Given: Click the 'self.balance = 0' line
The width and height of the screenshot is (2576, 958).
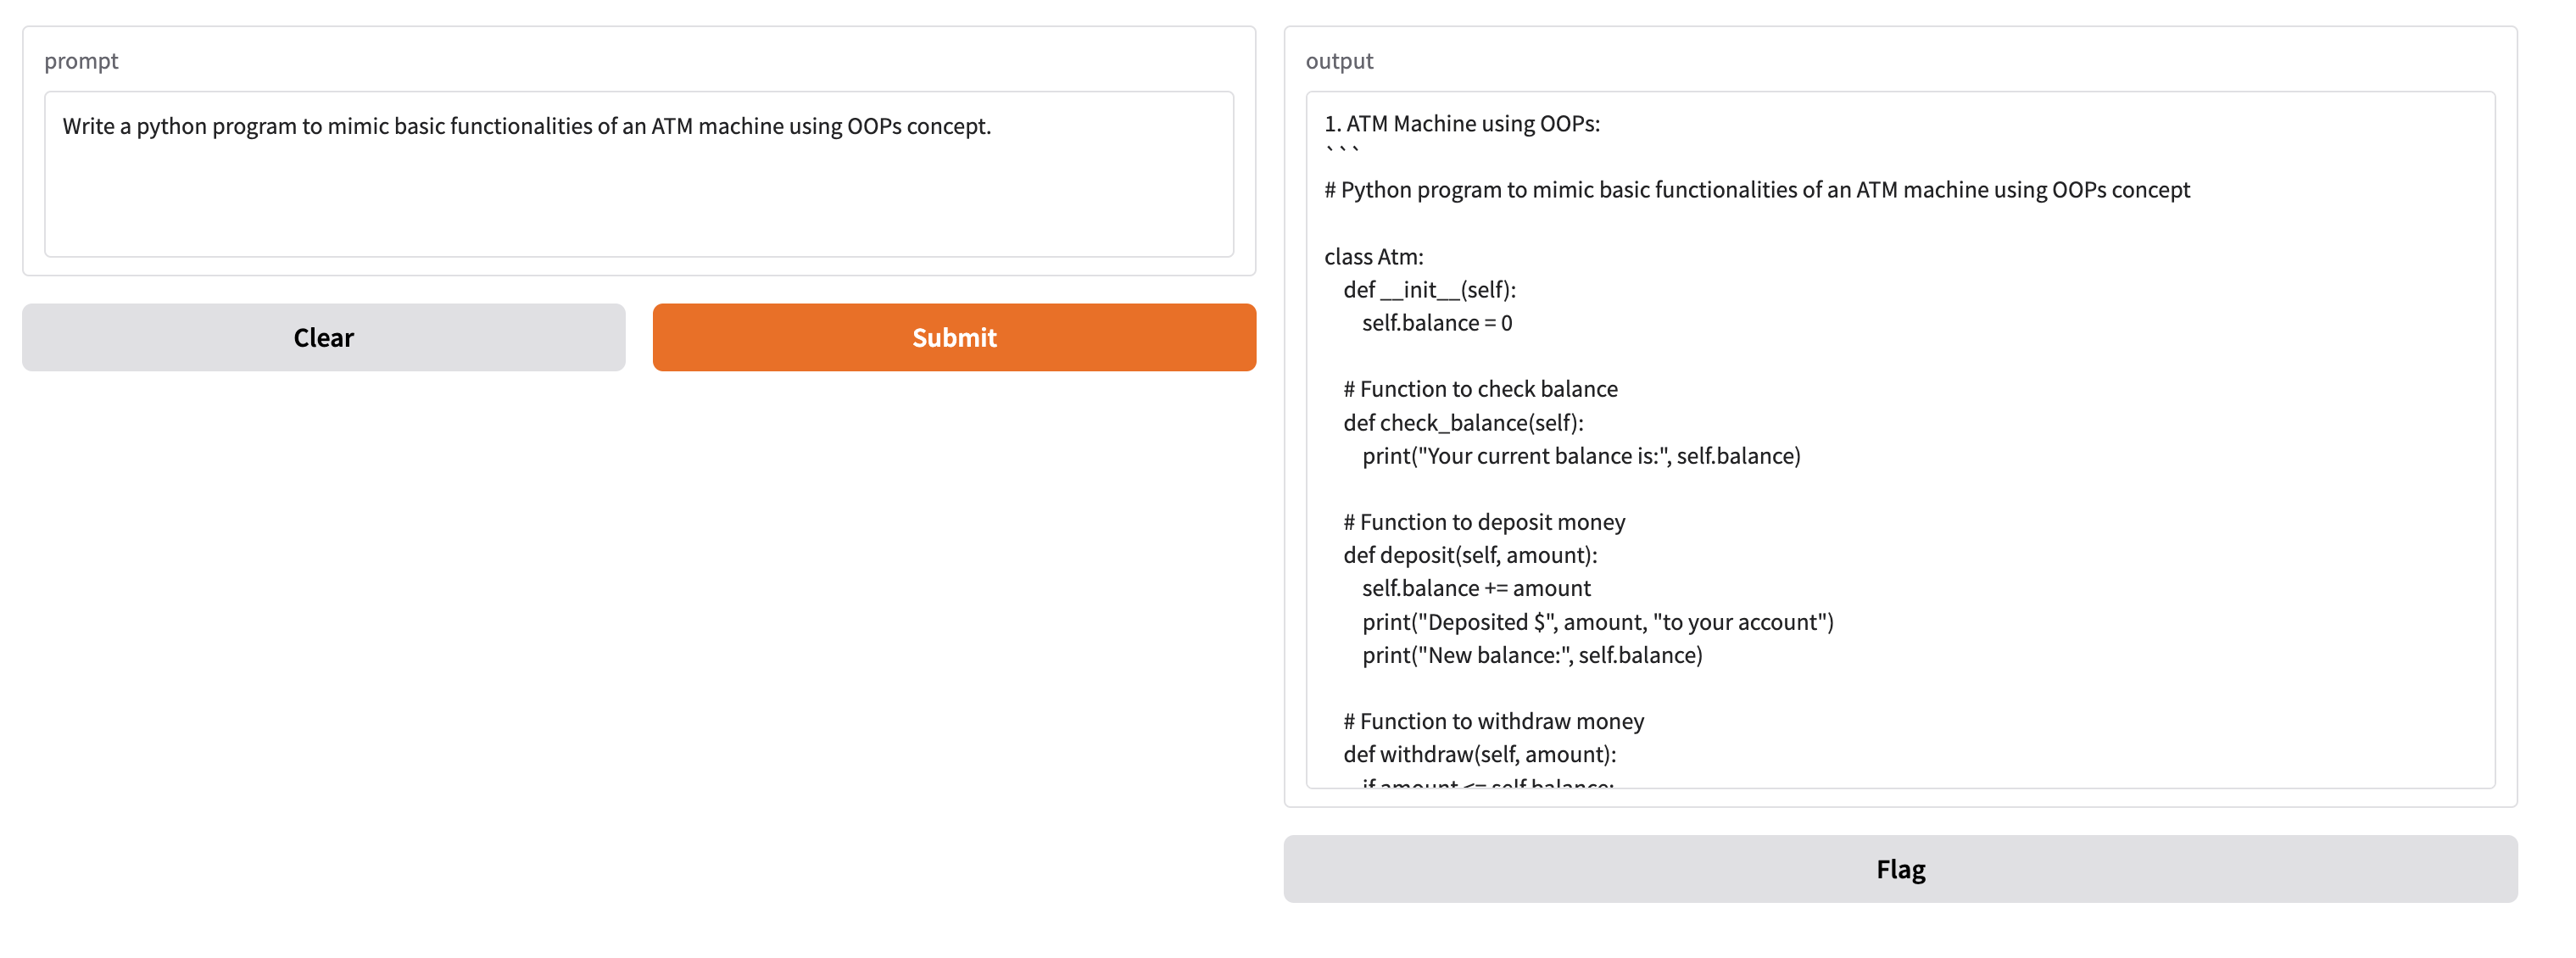Looking at the screenshot, I should pyautogui.click(x=1436, y=322).
